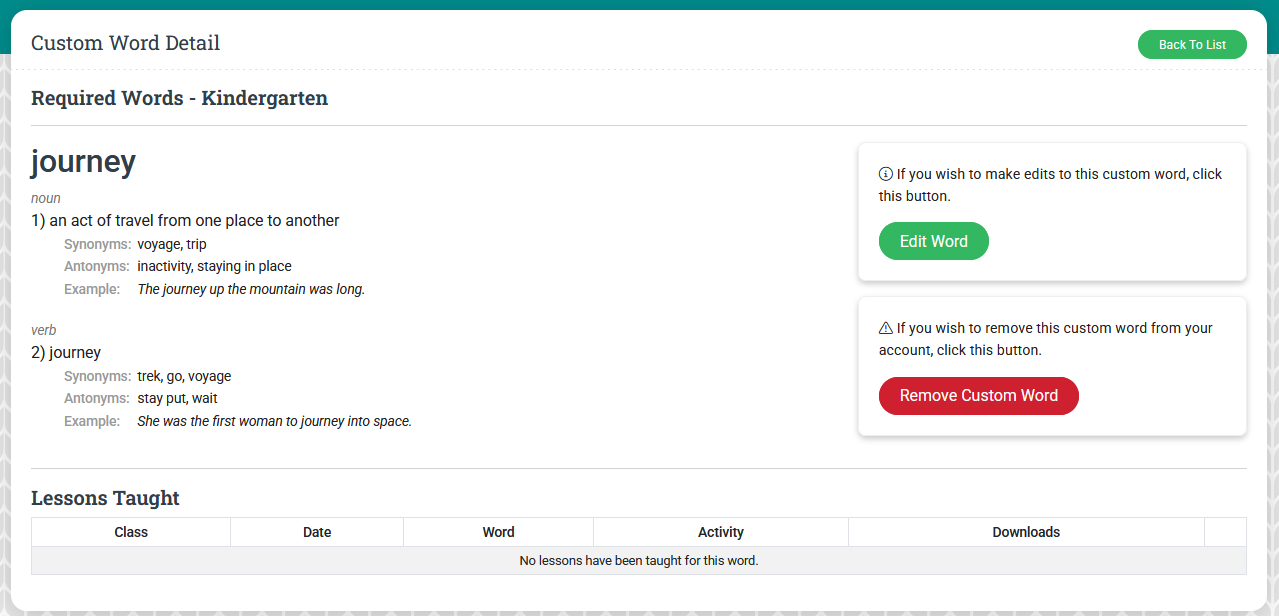Screen dimensions: 1279x616
Task: Click the Downloads column header
Action: 1026,532
